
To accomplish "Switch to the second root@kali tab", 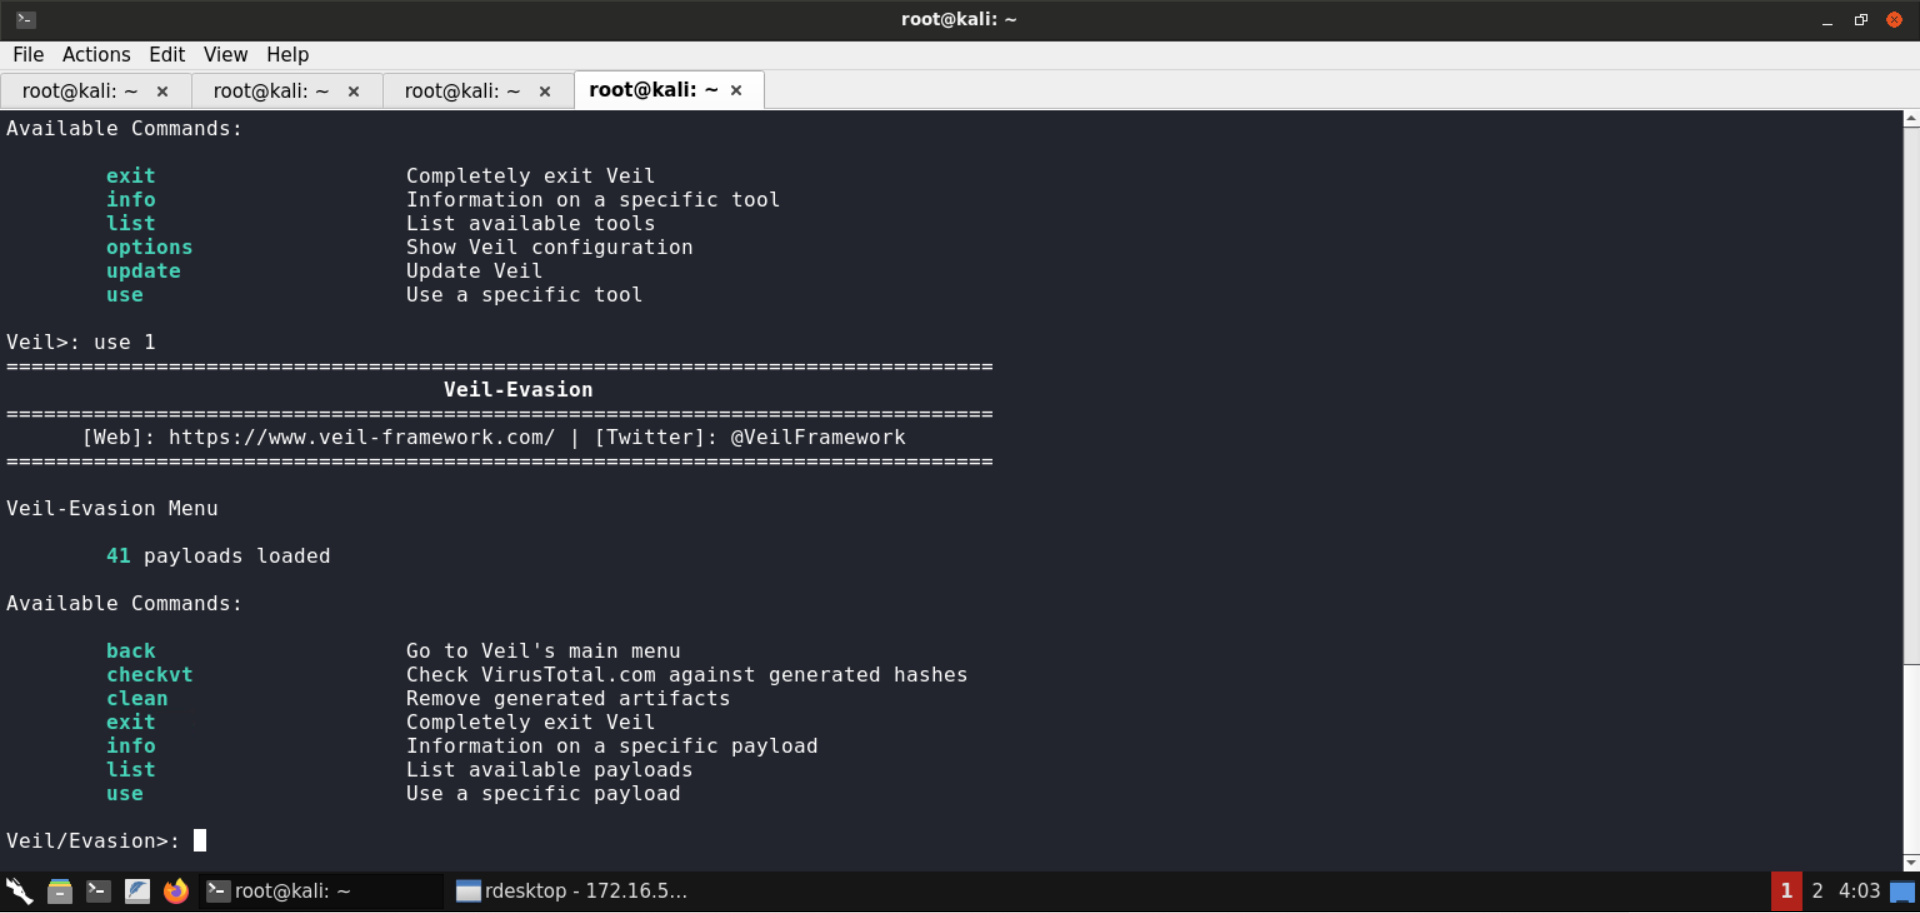I will (x=287, y=91).
